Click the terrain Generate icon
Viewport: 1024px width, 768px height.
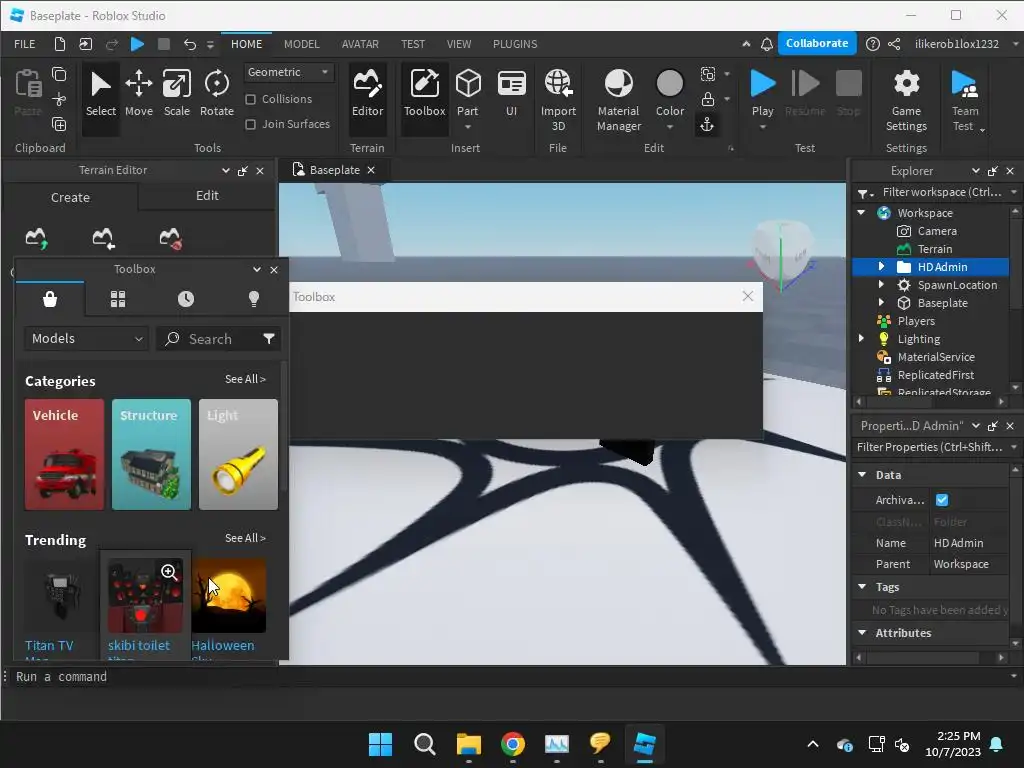[x=37, y=238]
